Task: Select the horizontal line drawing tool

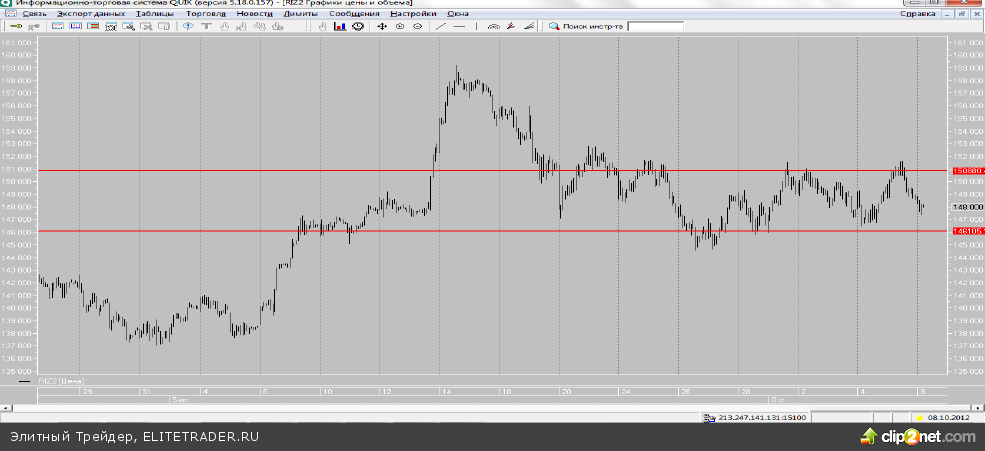Action: click(459, 26)
